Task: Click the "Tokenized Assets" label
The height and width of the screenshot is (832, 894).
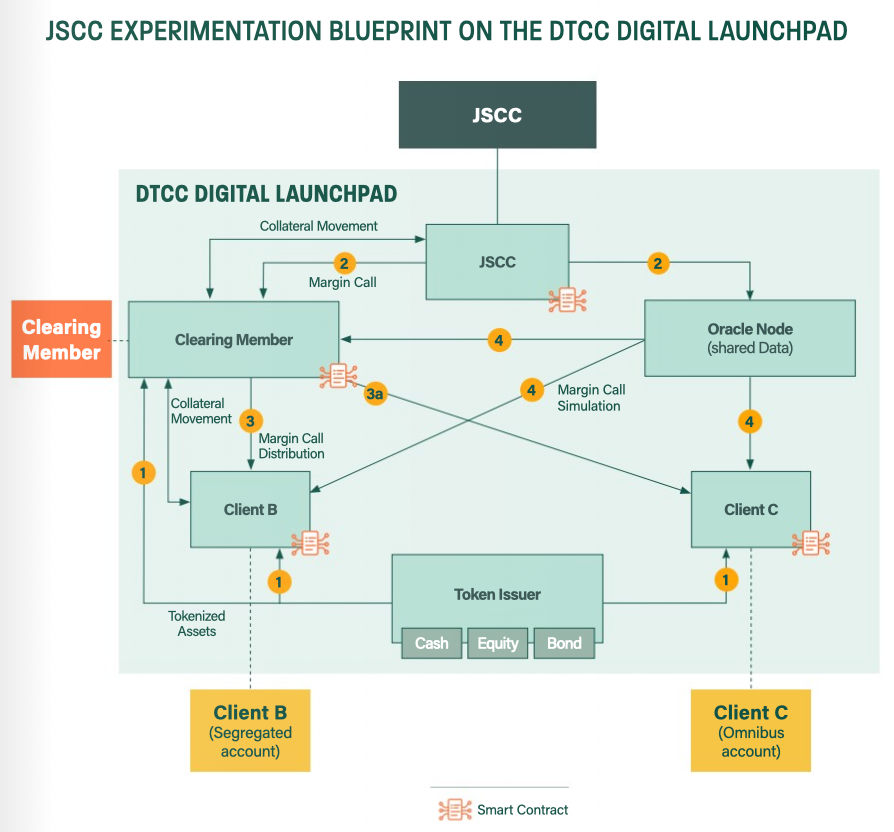Action: pos(197,623)
